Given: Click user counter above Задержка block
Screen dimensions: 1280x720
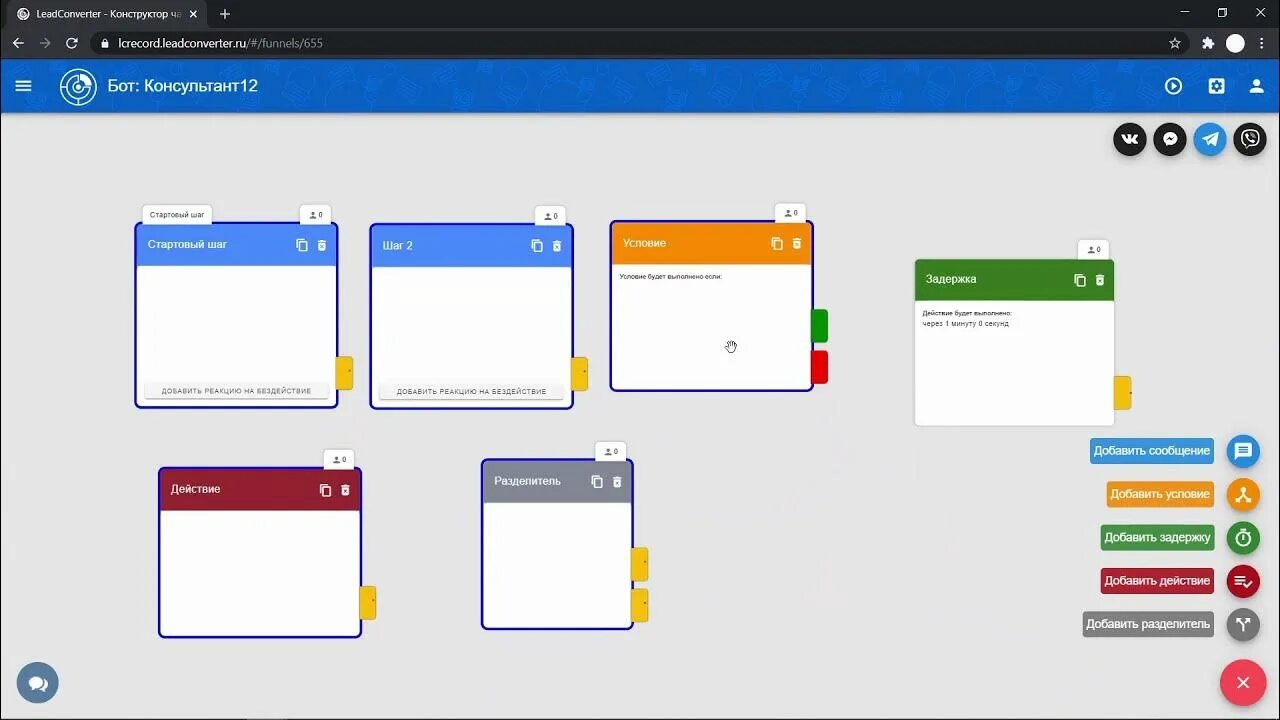Looking at the screenshot, I should [1093, 250].
